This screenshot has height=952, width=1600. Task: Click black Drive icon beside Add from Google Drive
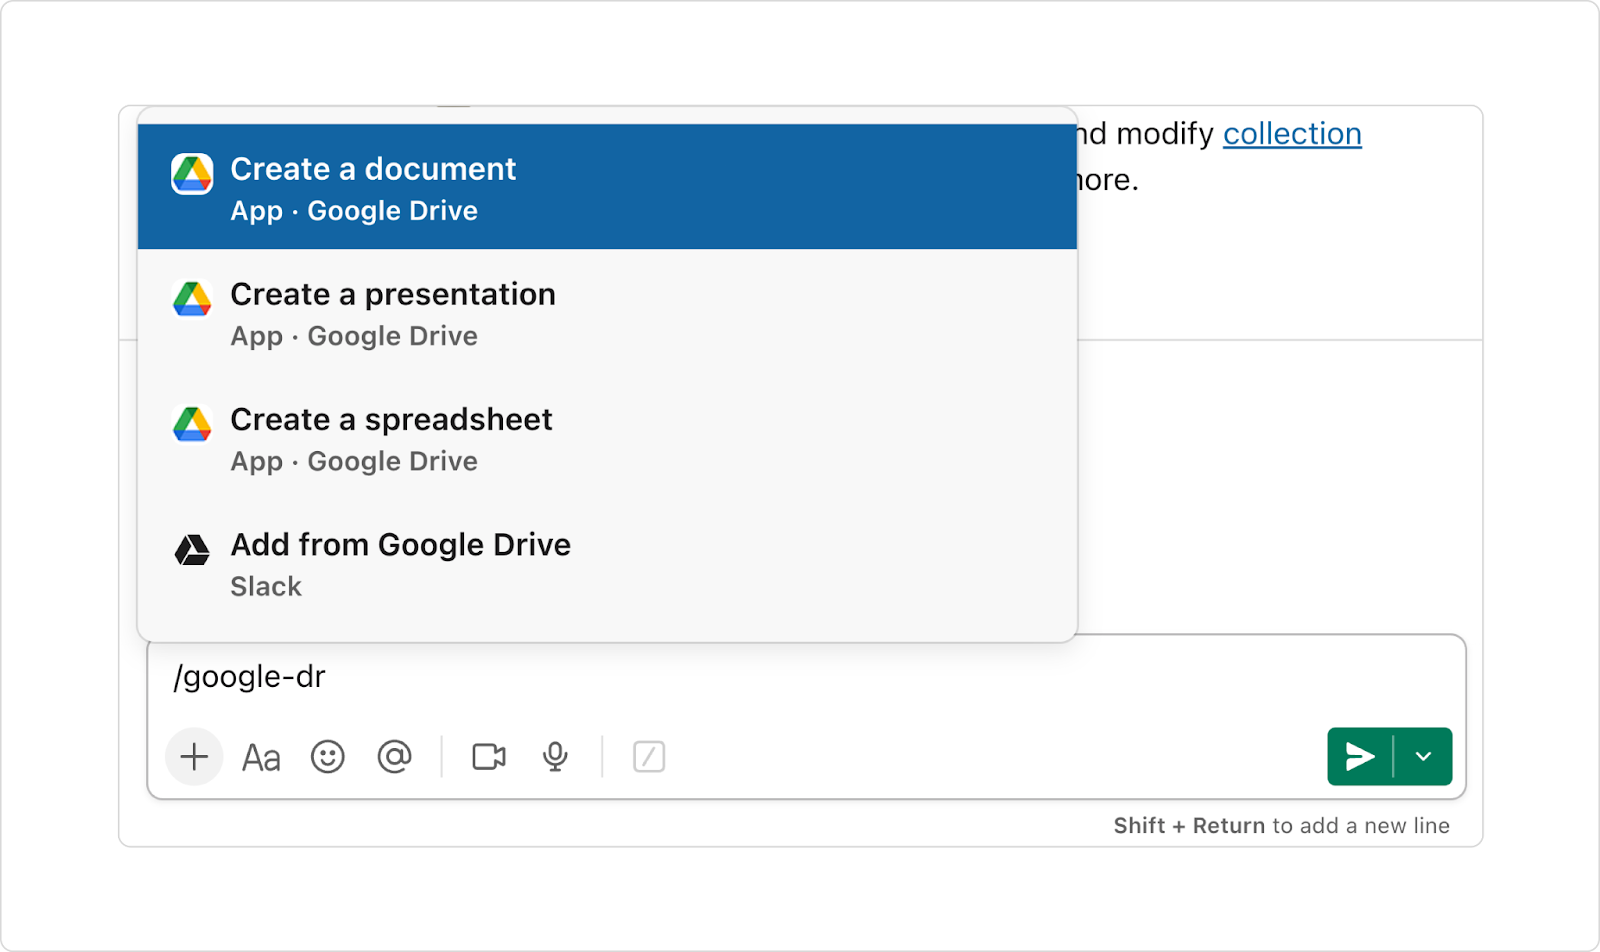coord(192,549)
